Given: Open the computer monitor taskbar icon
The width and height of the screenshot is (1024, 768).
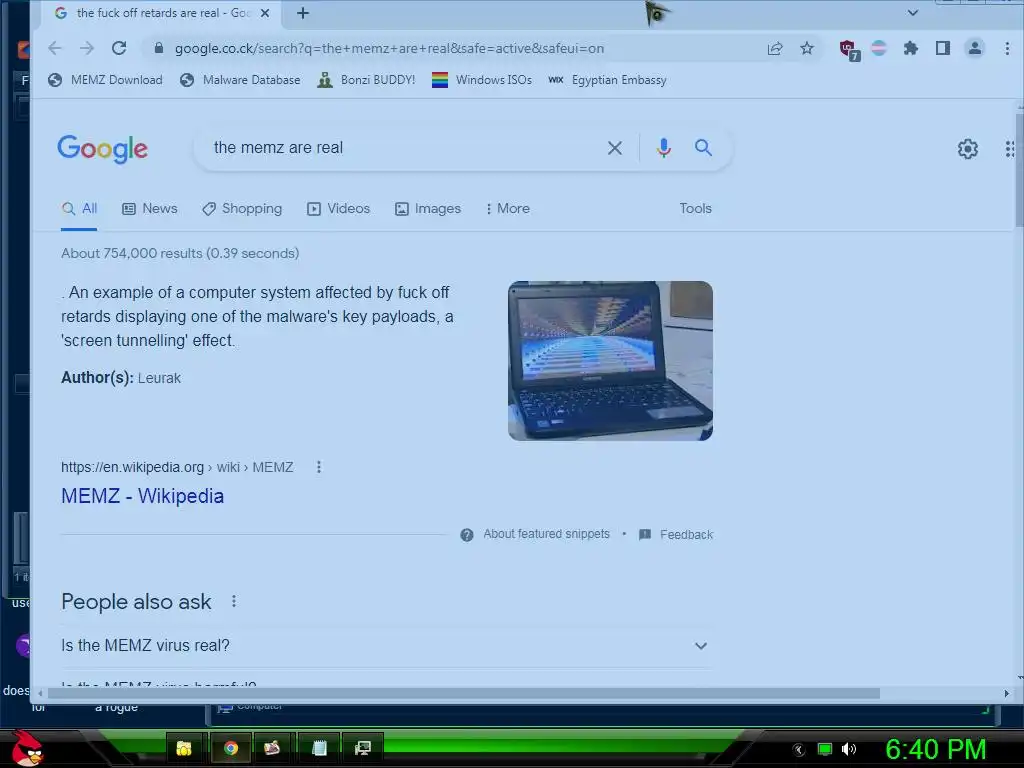Looking at the screenshot, I should pyautogui.click(x=362, y=748).
